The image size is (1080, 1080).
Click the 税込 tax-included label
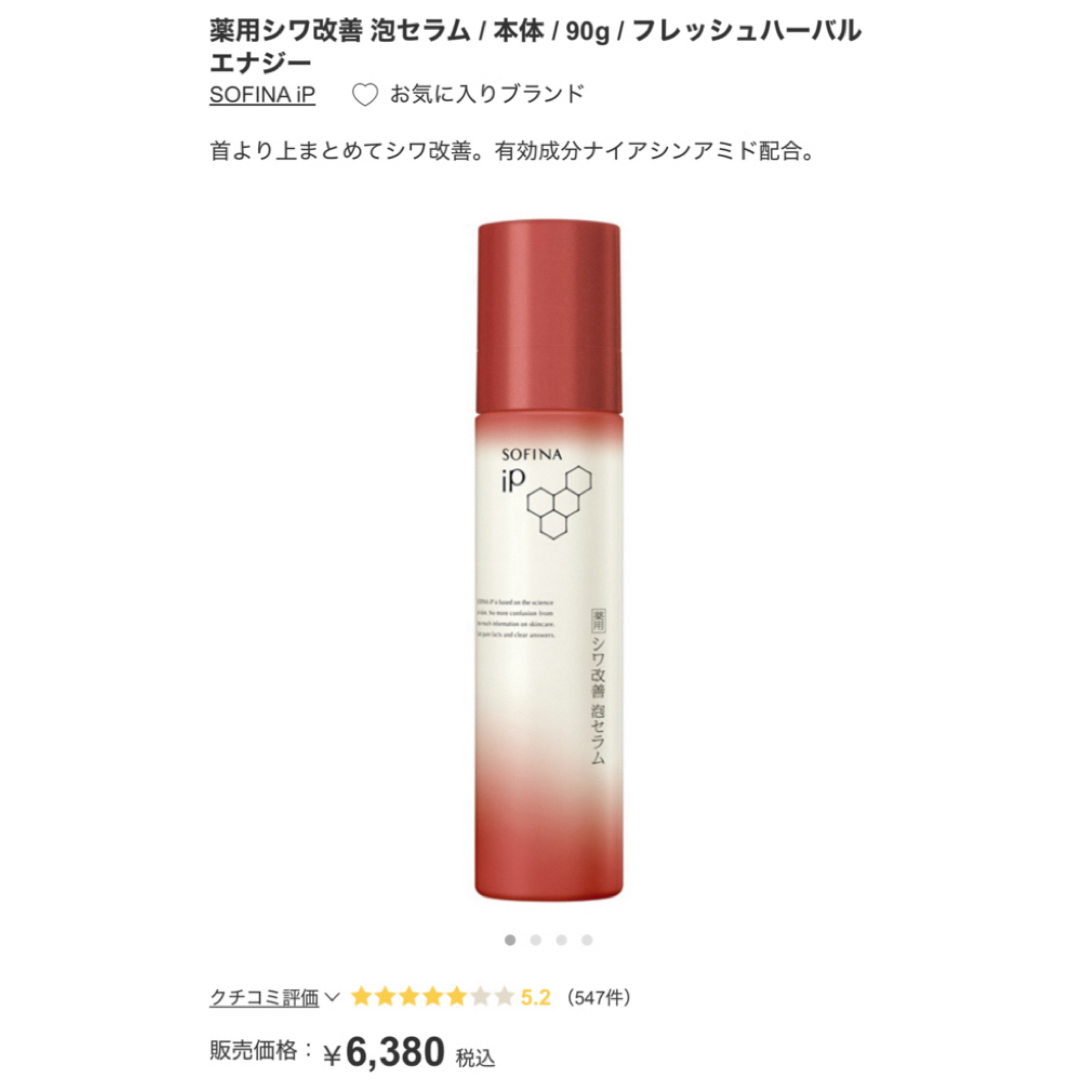click(x=475, y=1057)
